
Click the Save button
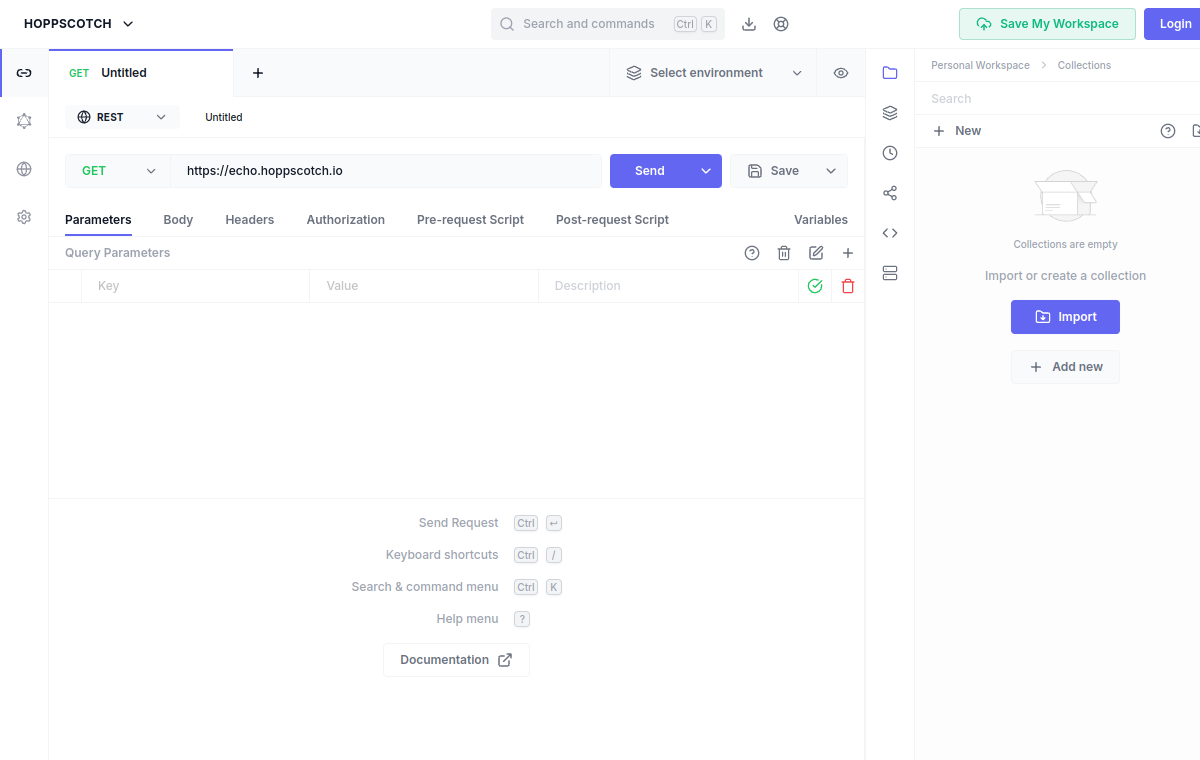point(773,171)
